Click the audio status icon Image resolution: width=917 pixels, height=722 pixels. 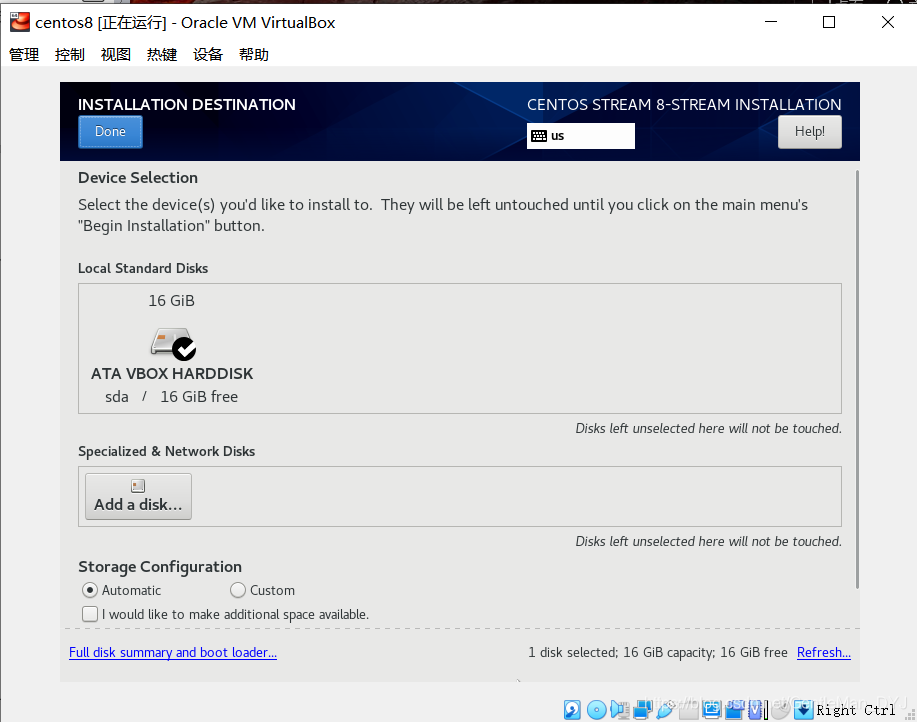(x=620, y=710)
